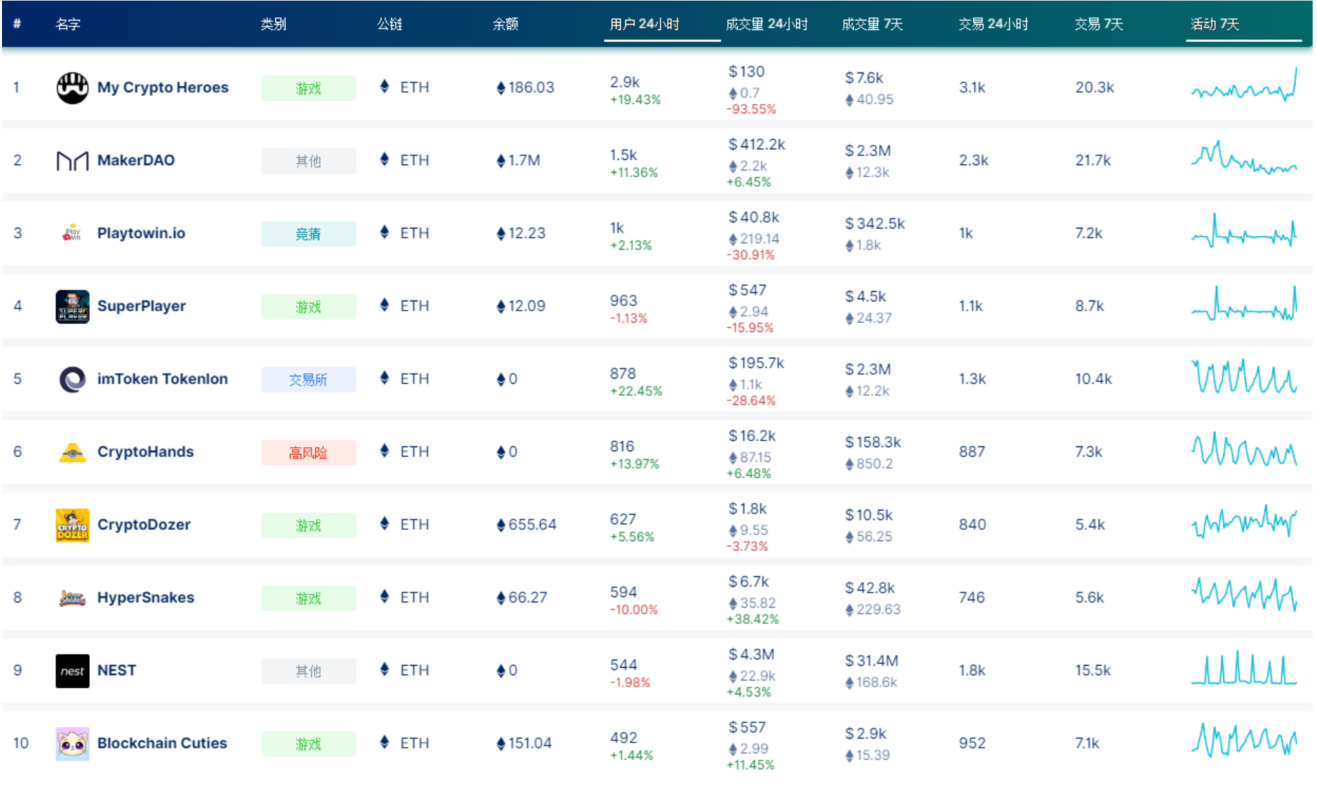Click the 交易所 tag for imToken Tokenlon
The width and height of the screenshot is (1317, 785).
click(308, 380)
